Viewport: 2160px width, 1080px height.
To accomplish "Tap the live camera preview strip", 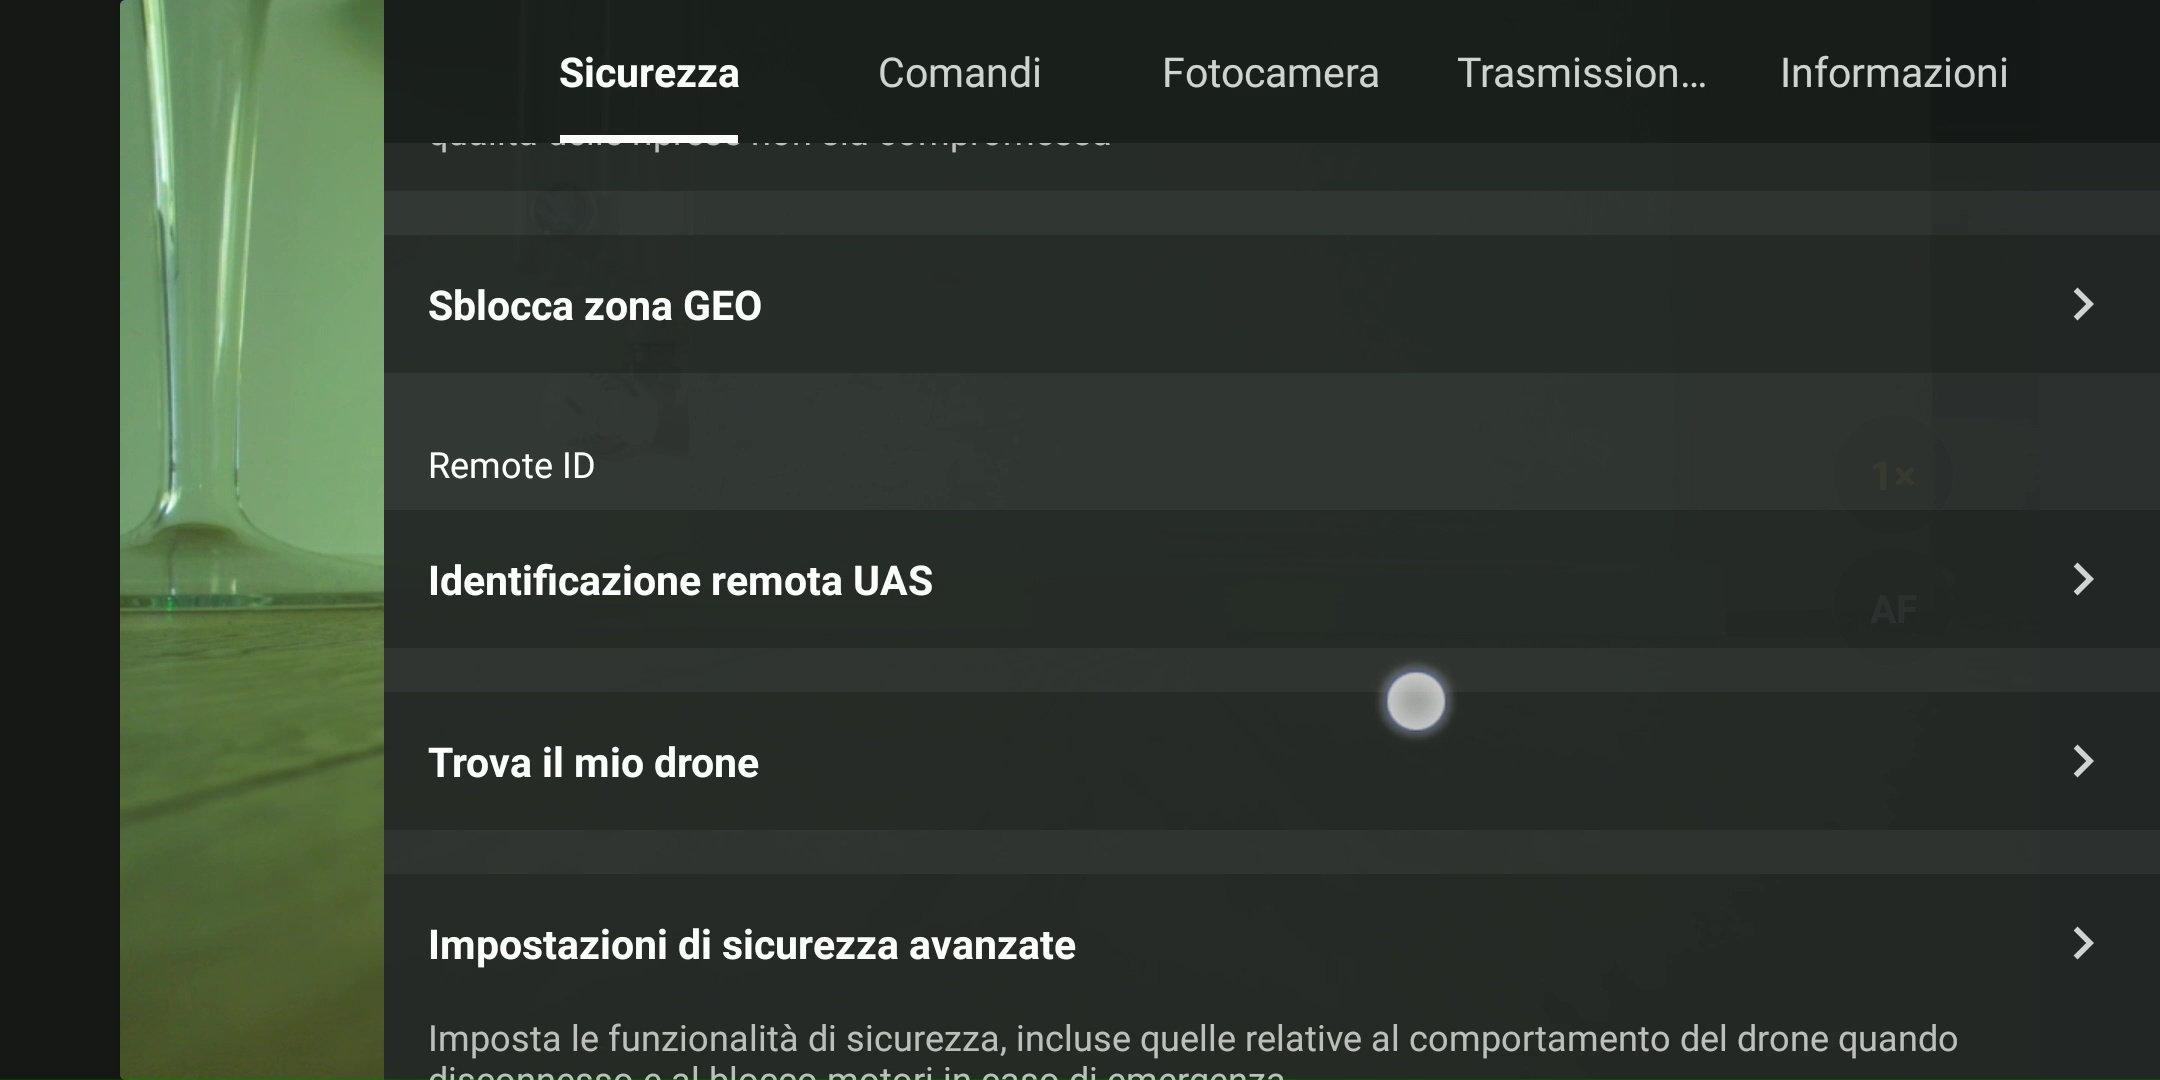I will click(x=252, y=540).
